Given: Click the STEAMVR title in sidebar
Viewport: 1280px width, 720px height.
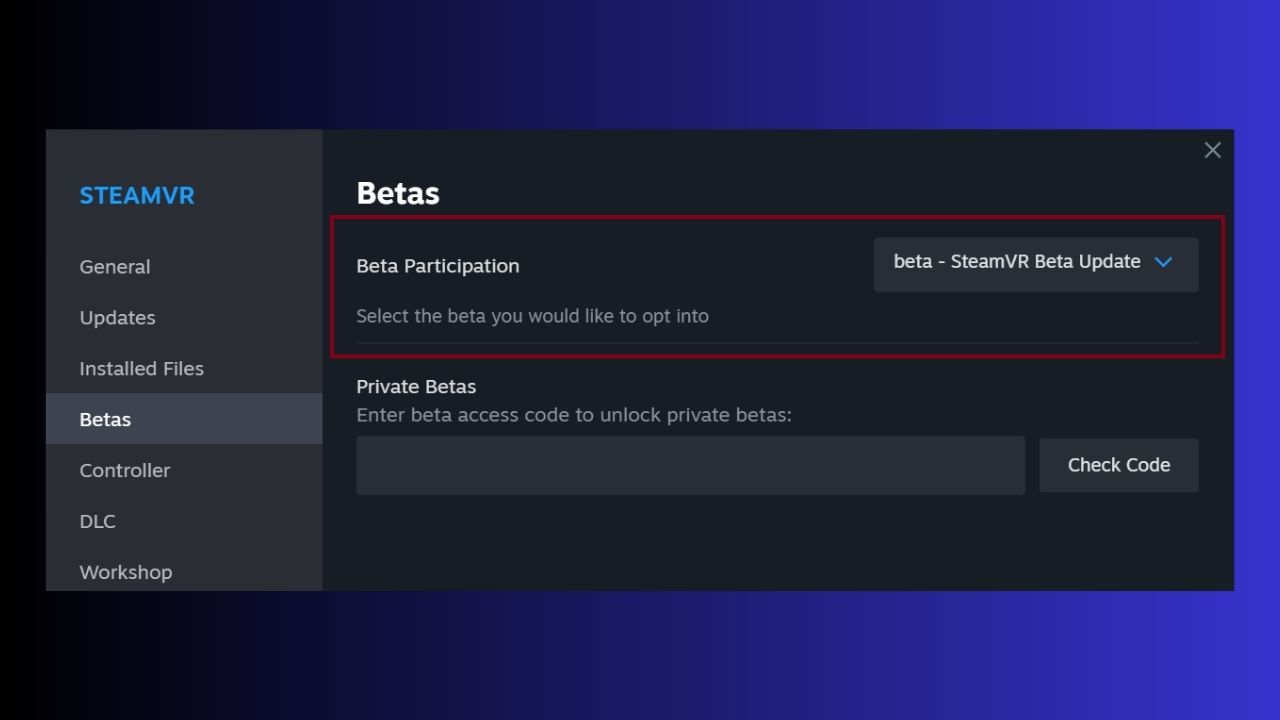Looking at the screenshot, I should (x=137, y=196).
